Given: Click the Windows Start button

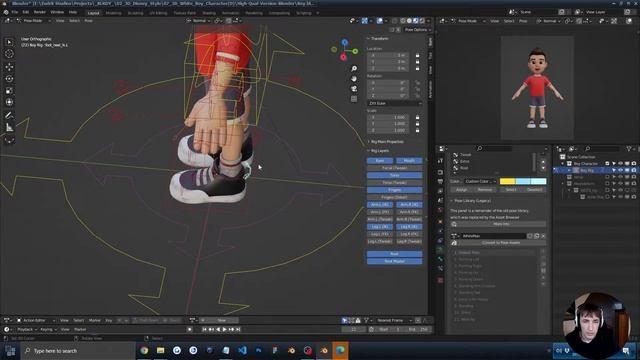Looking at the screenshot, I should 10,351.
